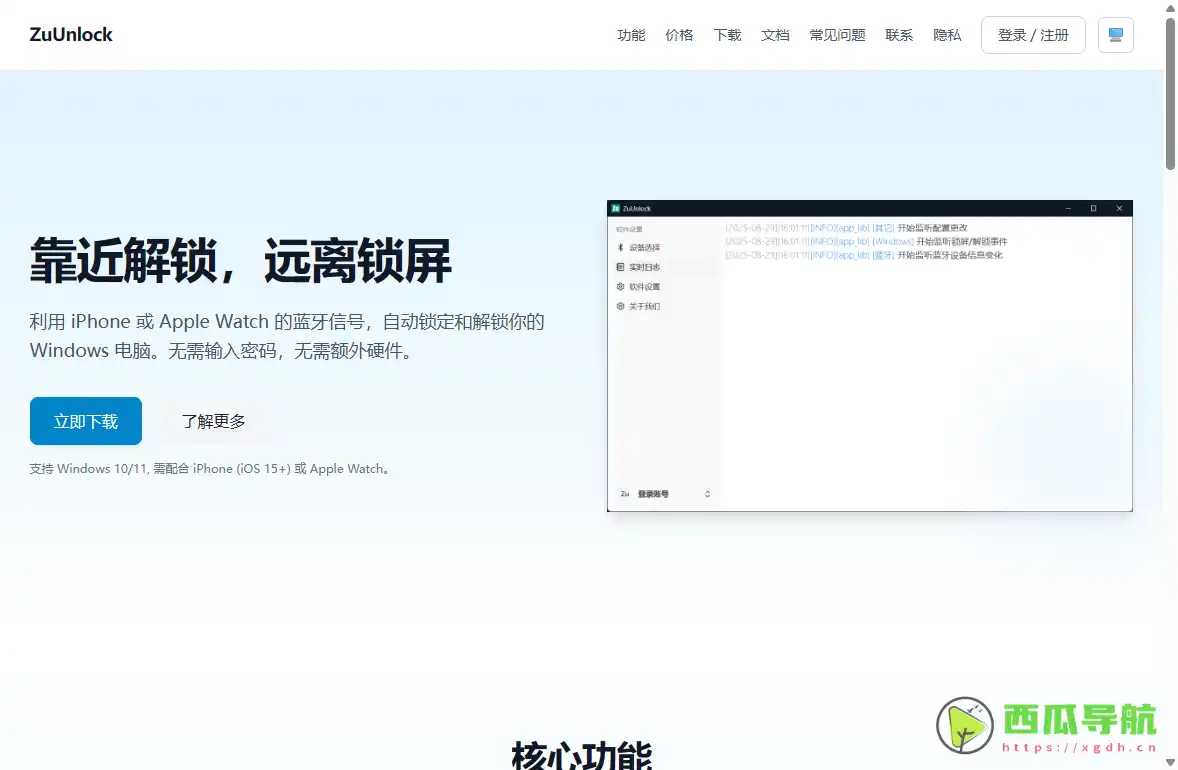The height and width of the screenshot is (770, 1178).
Task: Open the 下载 nav item
Action: (727, 35)
